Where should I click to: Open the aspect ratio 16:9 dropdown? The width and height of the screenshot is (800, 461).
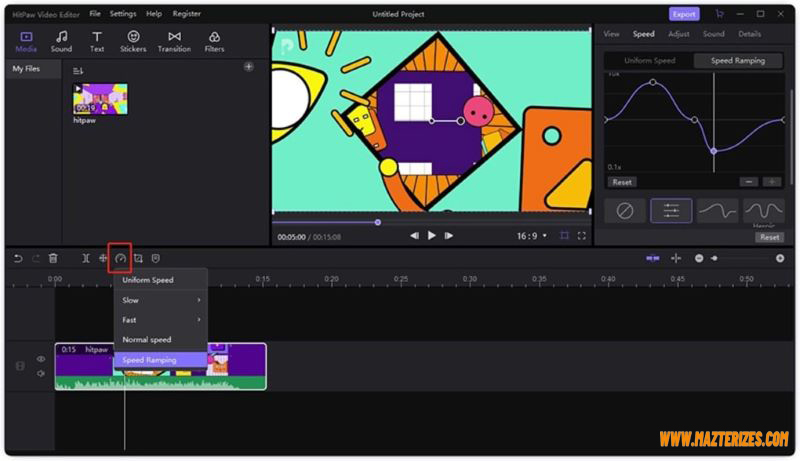tap(532, 236)
